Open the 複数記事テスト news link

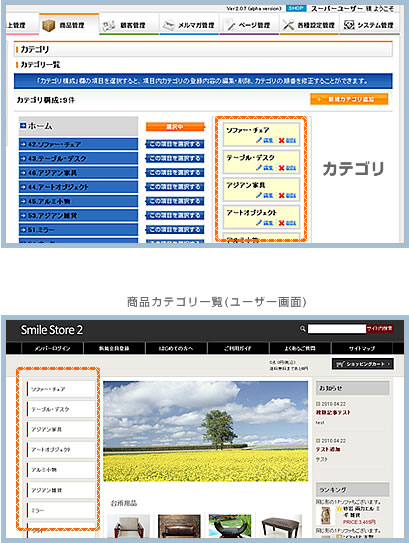point(333,412)
